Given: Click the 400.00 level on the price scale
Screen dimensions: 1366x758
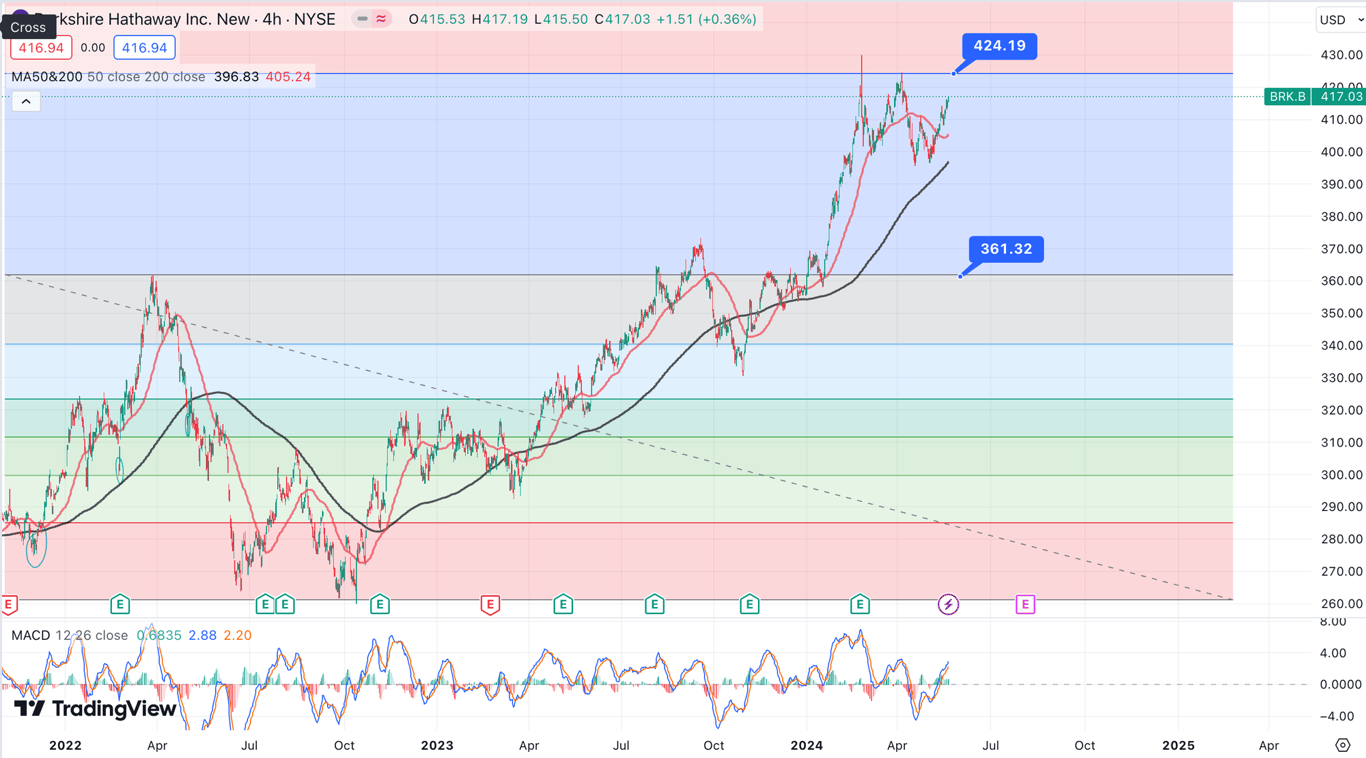Looking at the screenshot, I should click(x=1341, y=152).
